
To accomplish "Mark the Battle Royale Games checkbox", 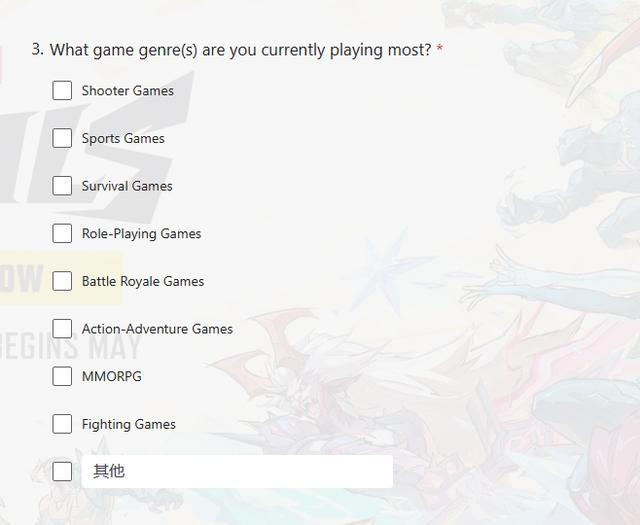I will [x=62, y=281].
